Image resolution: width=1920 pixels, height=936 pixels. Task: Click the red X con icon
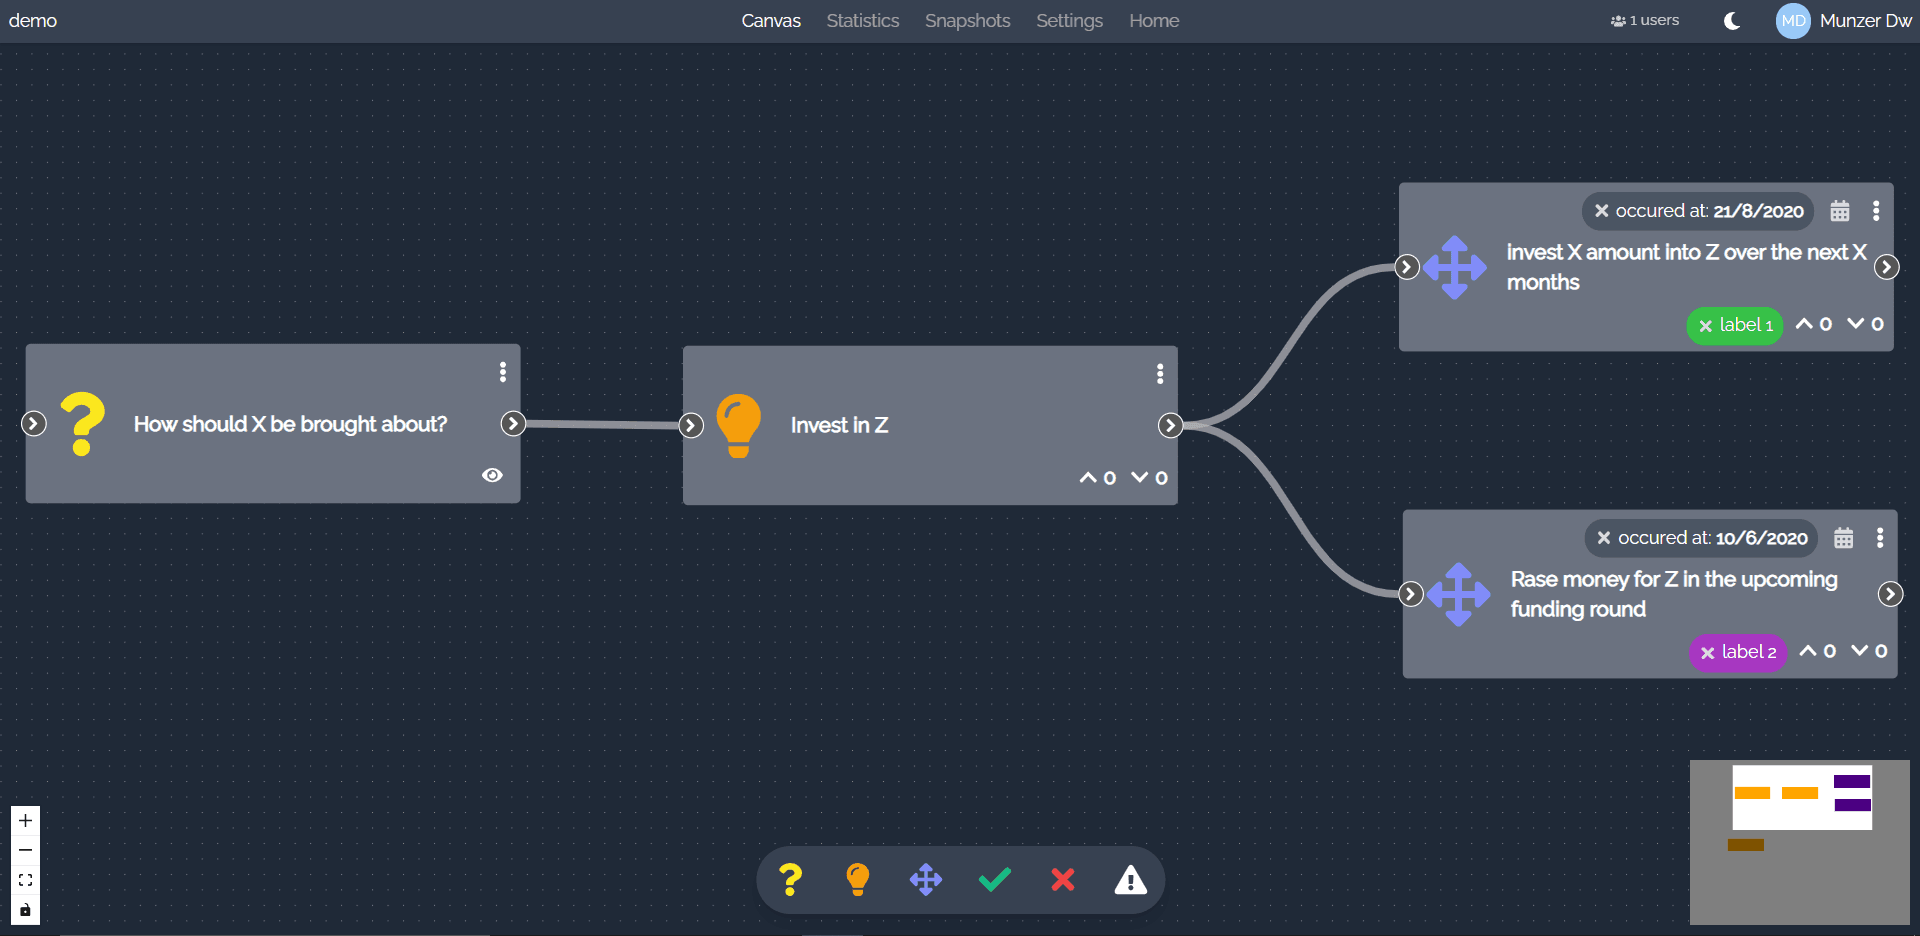1063,880
